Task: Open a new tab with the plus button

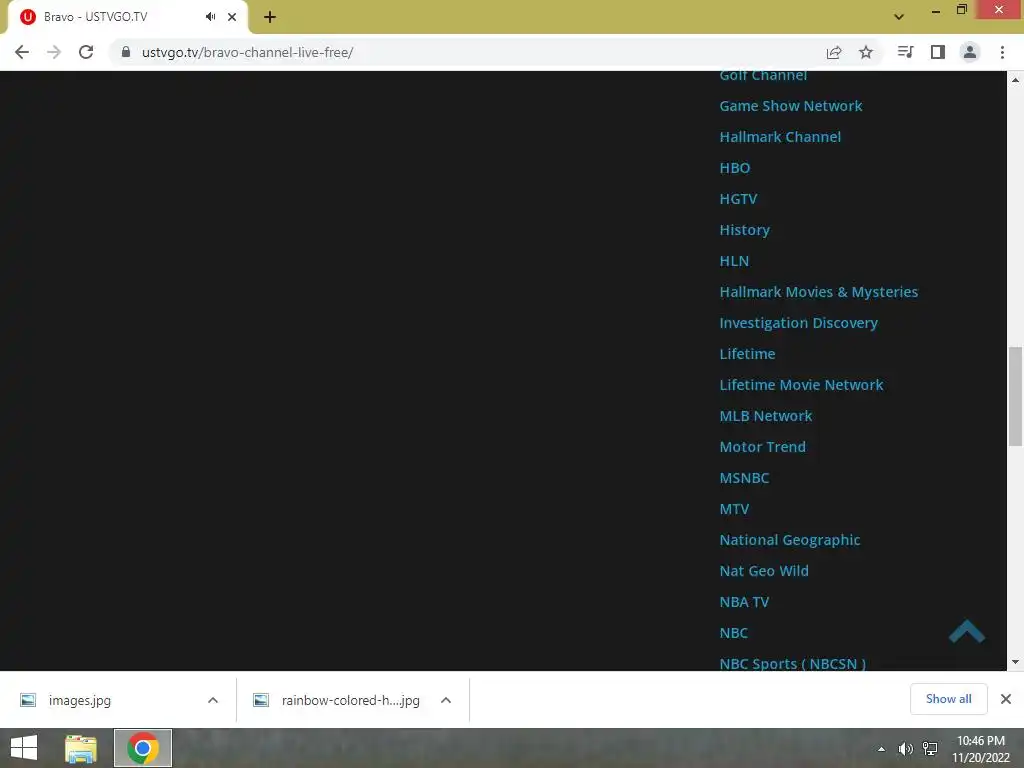Action: click(270, 17)
